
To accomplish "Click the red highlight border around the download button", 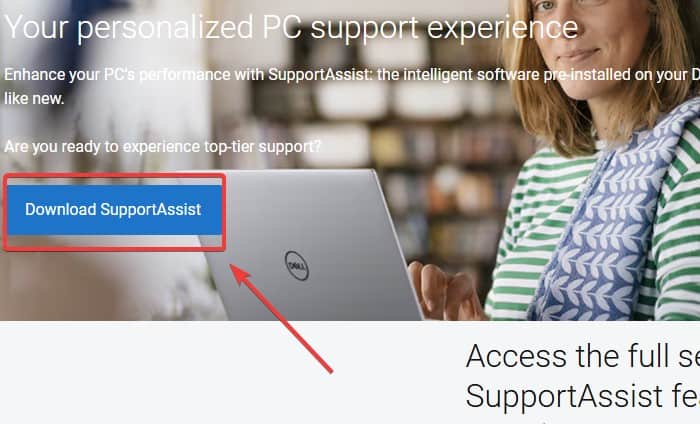I will (x=114, y=175).
